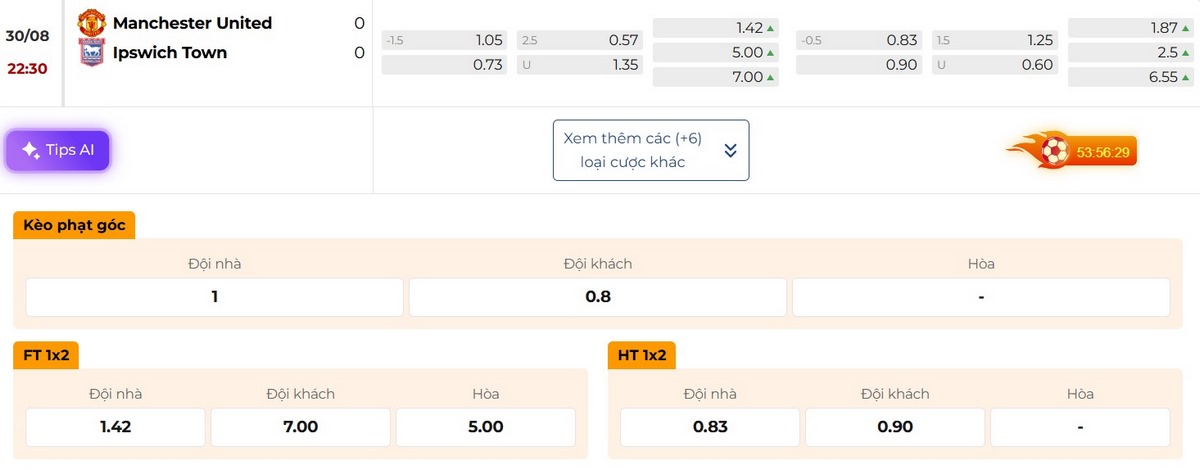The height and width of the screenshot is (470, 1200).
Task: Select Kèo phạt góc Đội khách odds 0.8
Action: [598, 297]
